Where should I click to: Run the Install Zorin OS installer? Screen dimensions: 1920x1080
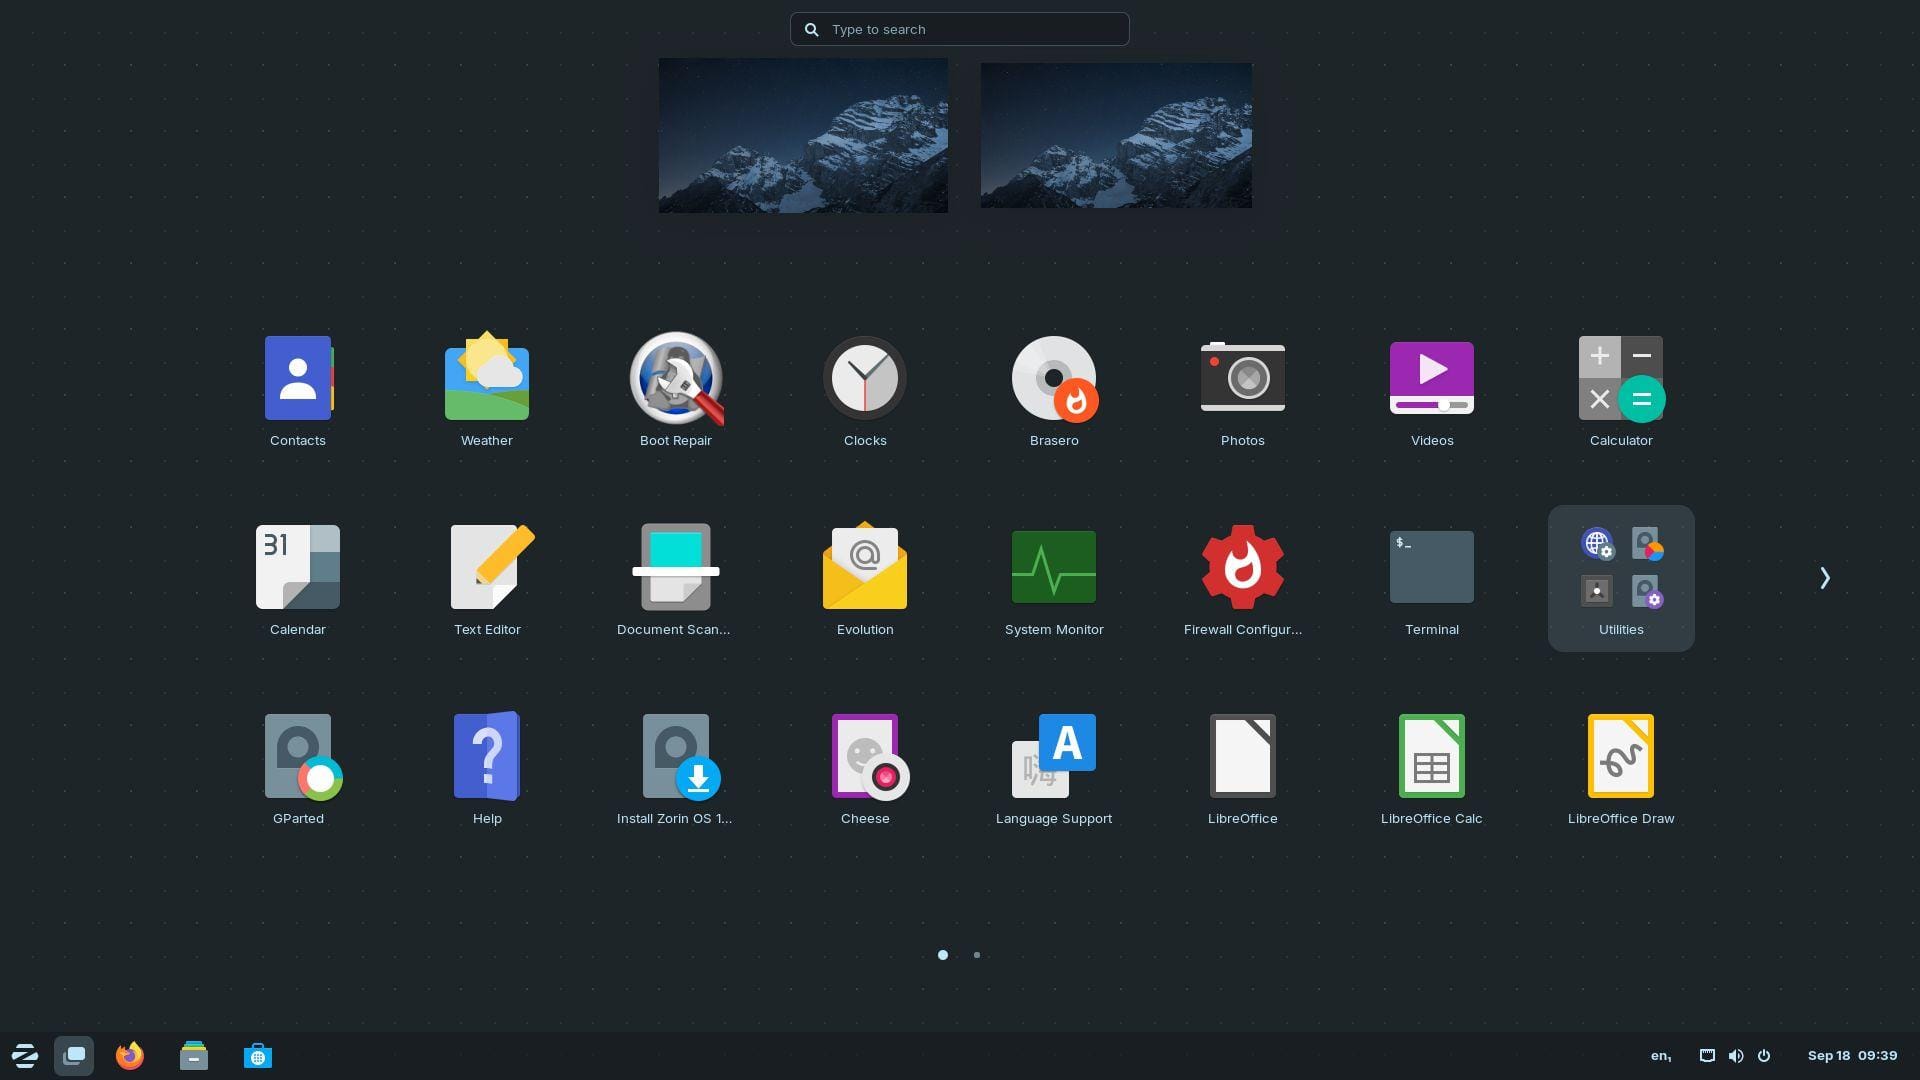coord(675,755)
